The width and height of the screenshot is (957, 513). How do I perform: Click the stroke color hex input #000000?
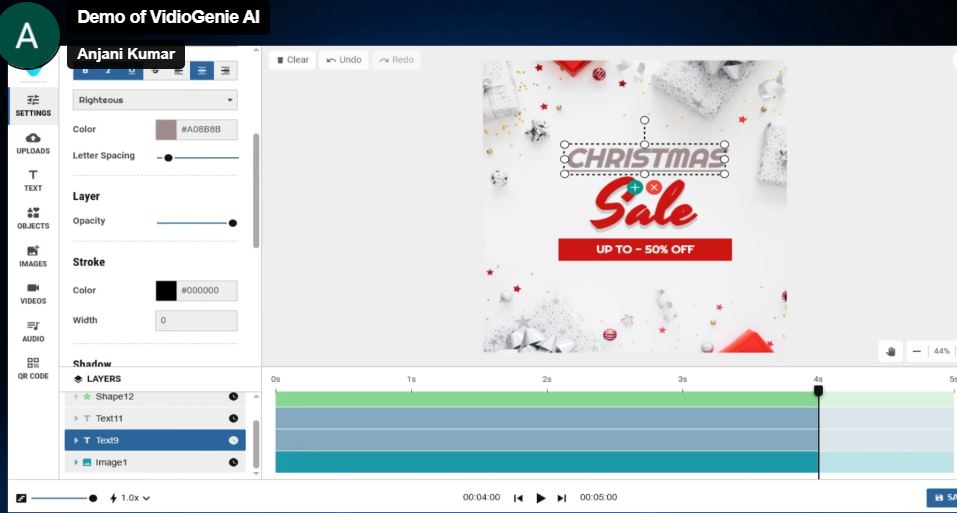pos(207,290)
